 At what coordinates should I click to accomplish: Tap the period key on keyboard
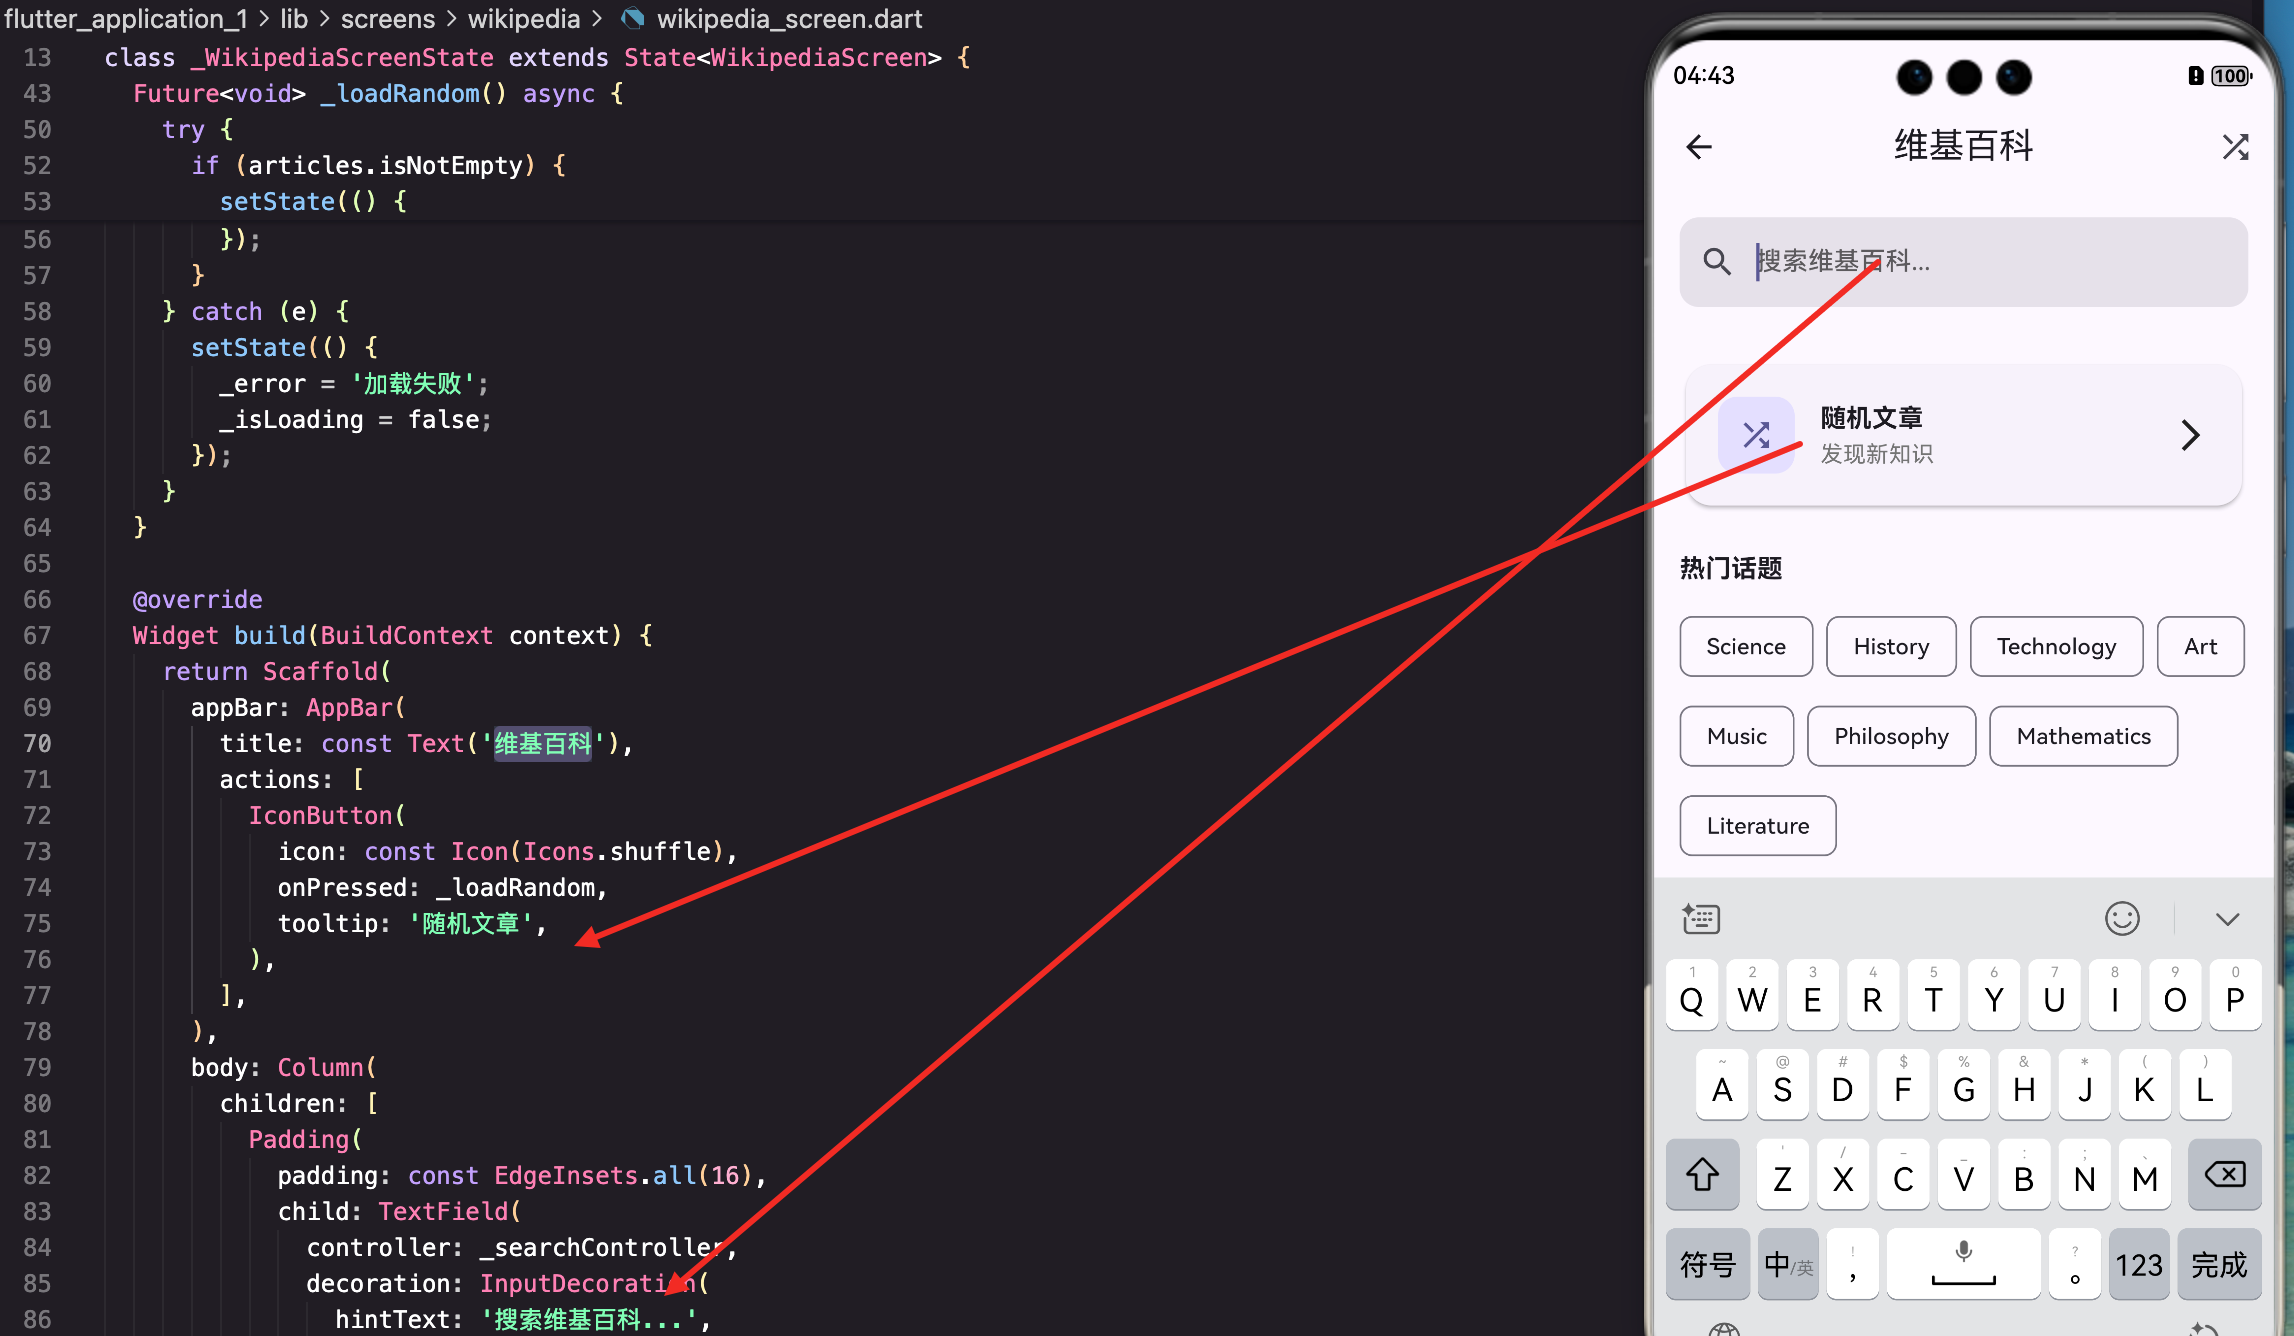click(2075, 1264)
